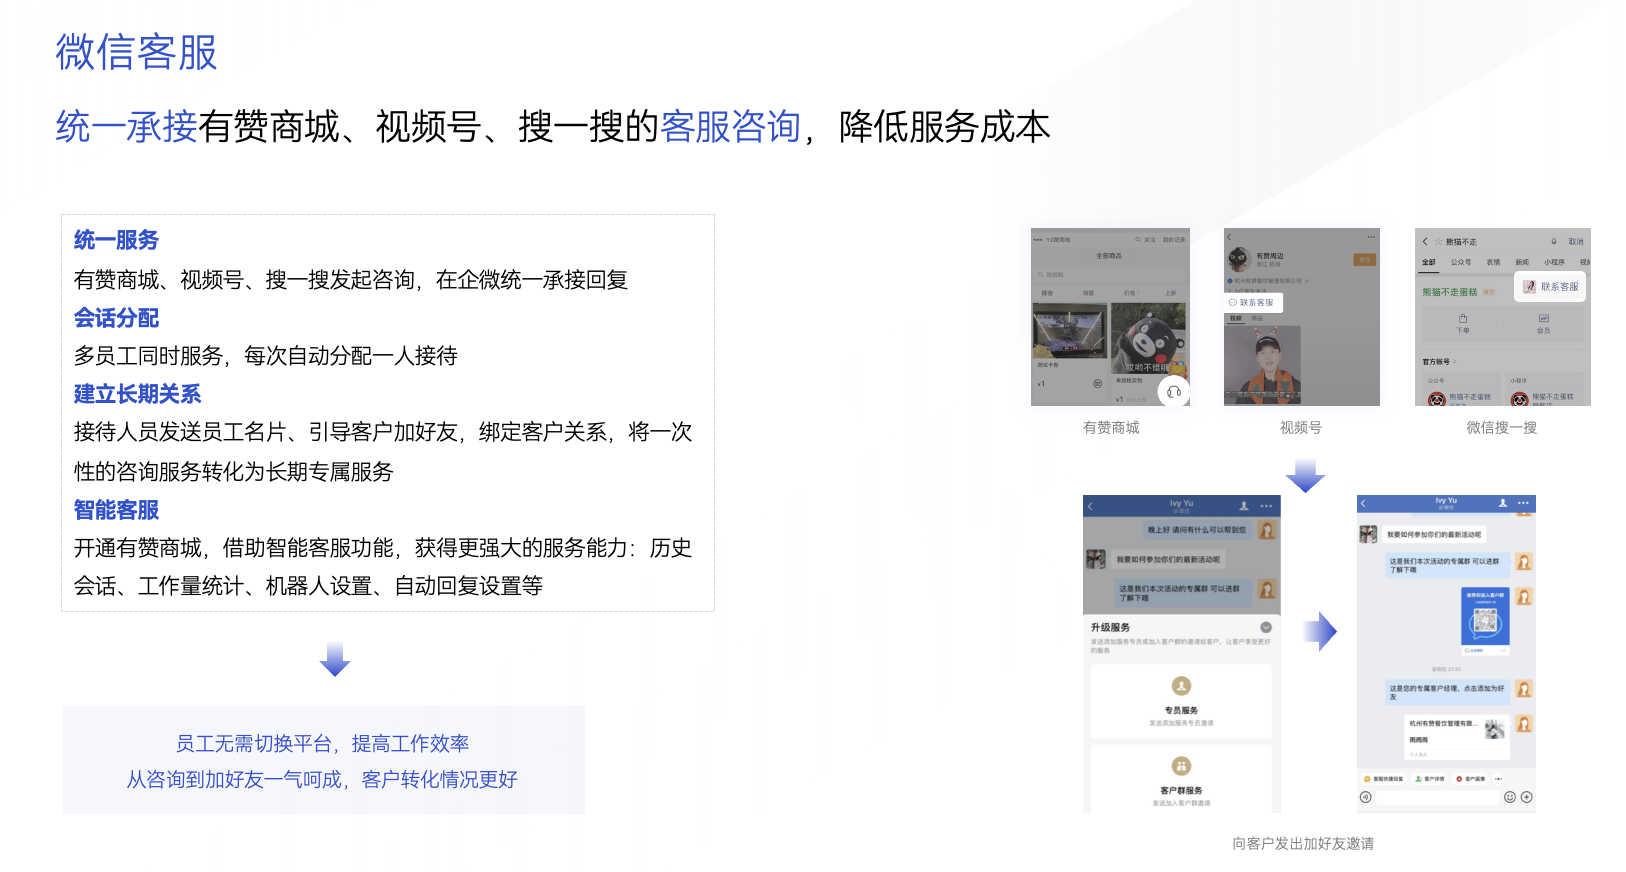Open the QR code group invitation card
Screen dimensions: 1626x872
(x=1485, y=621)
